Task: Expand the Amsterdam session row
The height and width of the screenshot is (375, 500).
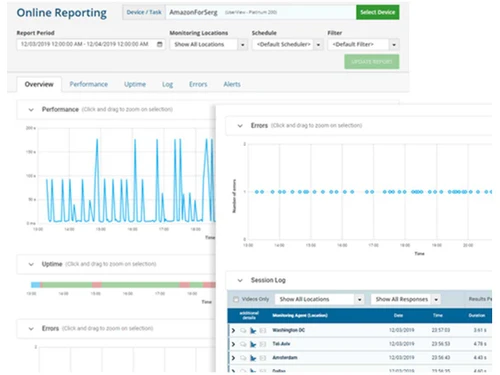Action: 233,358
